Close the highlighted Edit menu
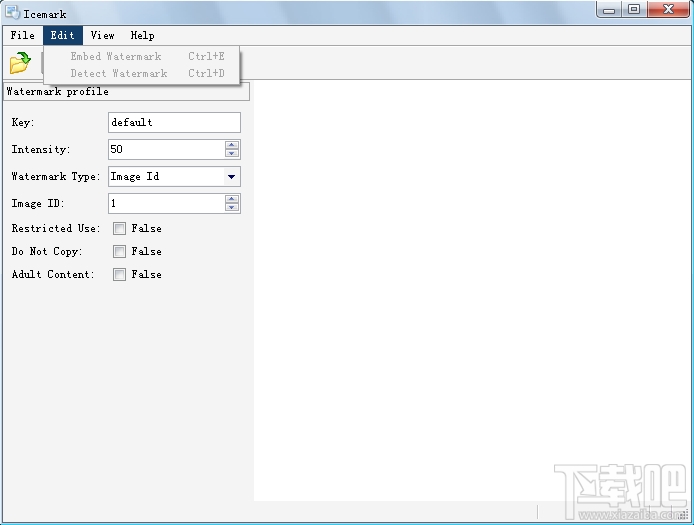The image size is (694, 525). click(x=62, y=35)
